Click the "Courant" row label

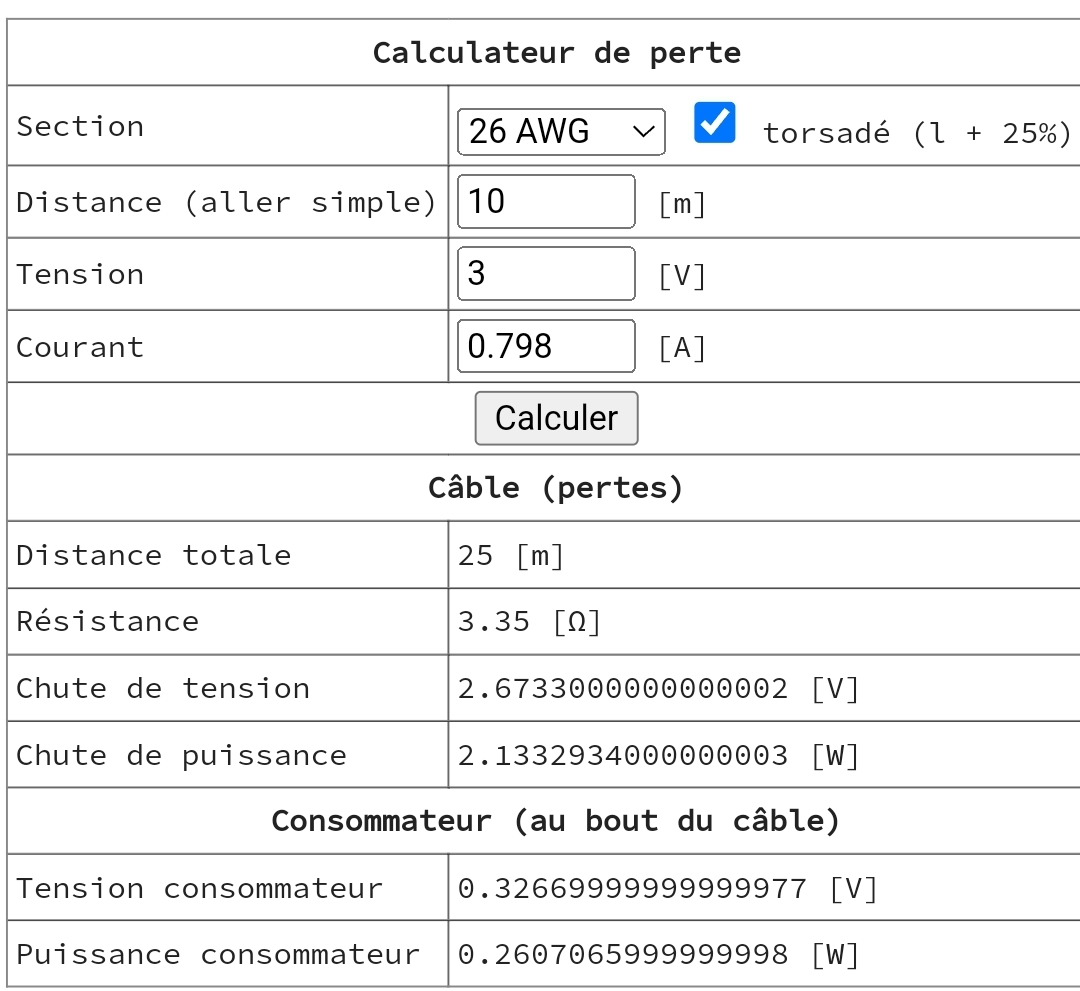pos(80,348)
